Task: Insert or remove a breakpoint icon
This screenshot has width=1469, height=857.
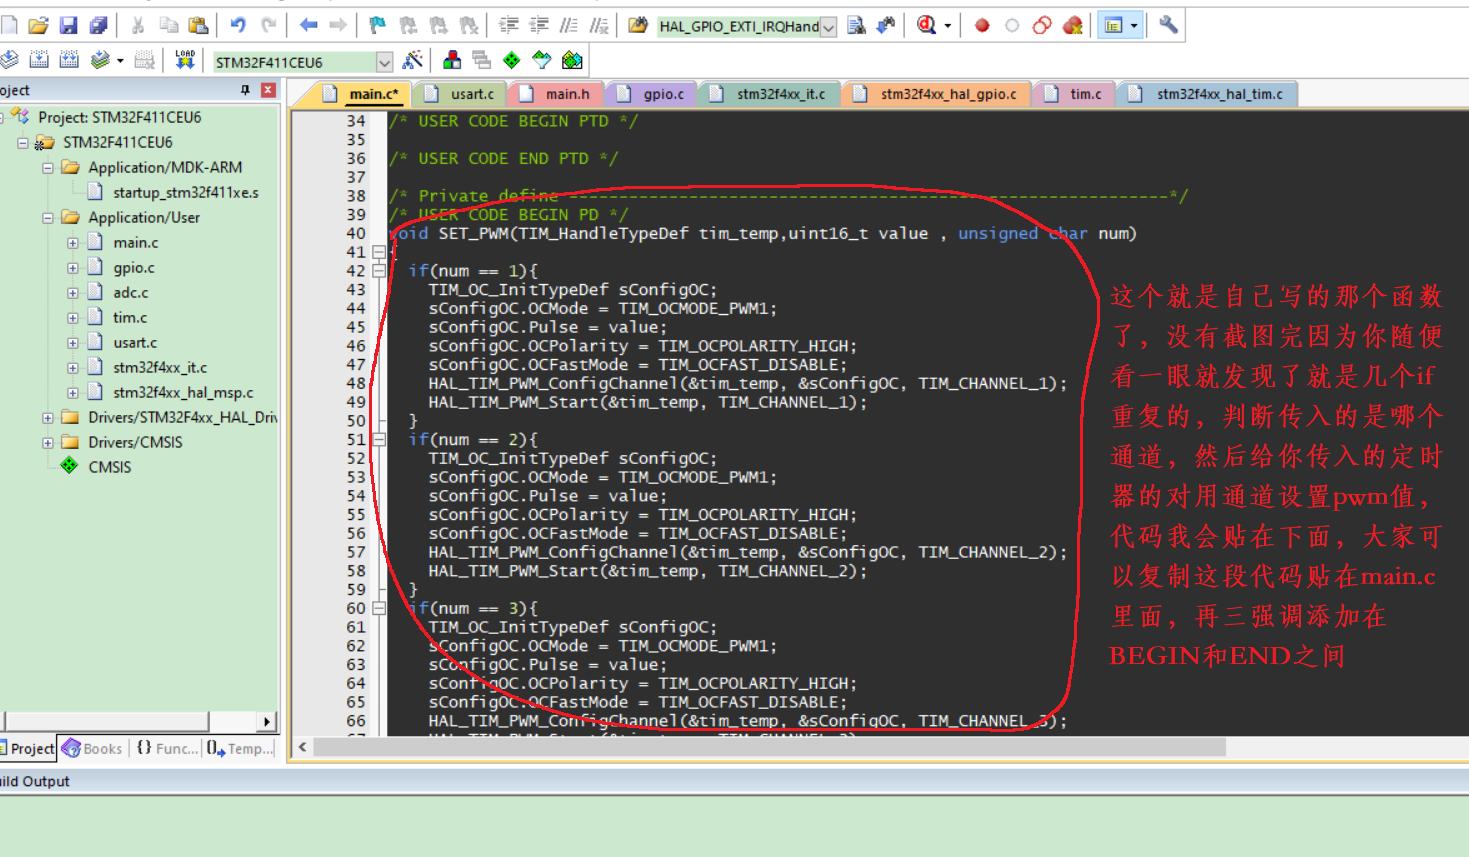Action: click(x=982, y=25)
